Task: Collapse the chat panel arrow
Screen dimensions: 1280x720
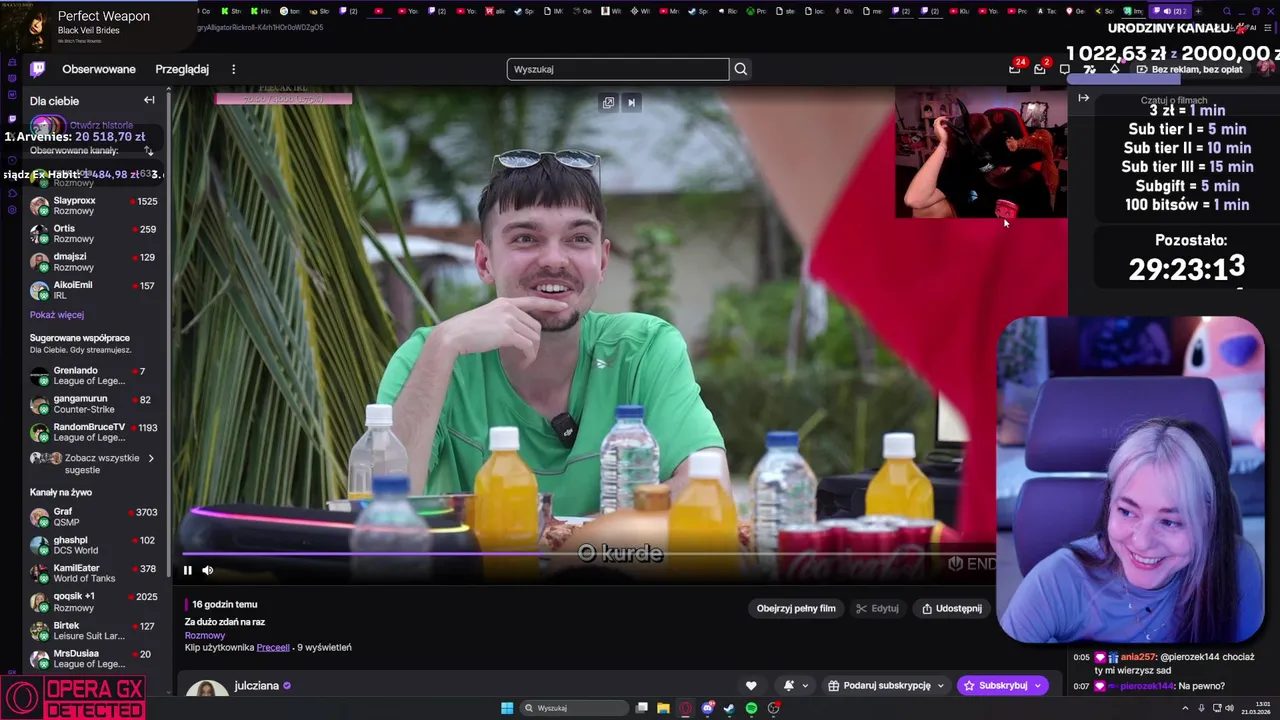Action: (1083, 98)
